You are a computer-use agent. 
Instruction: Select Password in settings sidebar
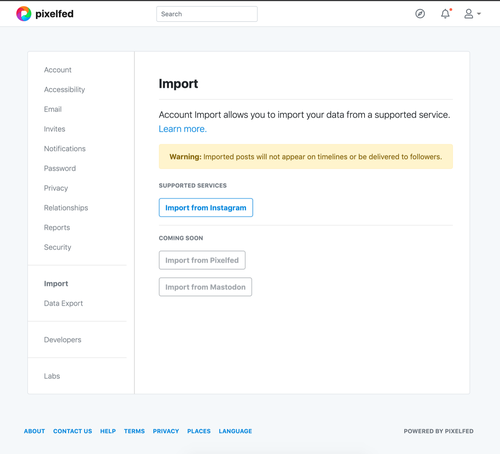(x=60, y=168)
